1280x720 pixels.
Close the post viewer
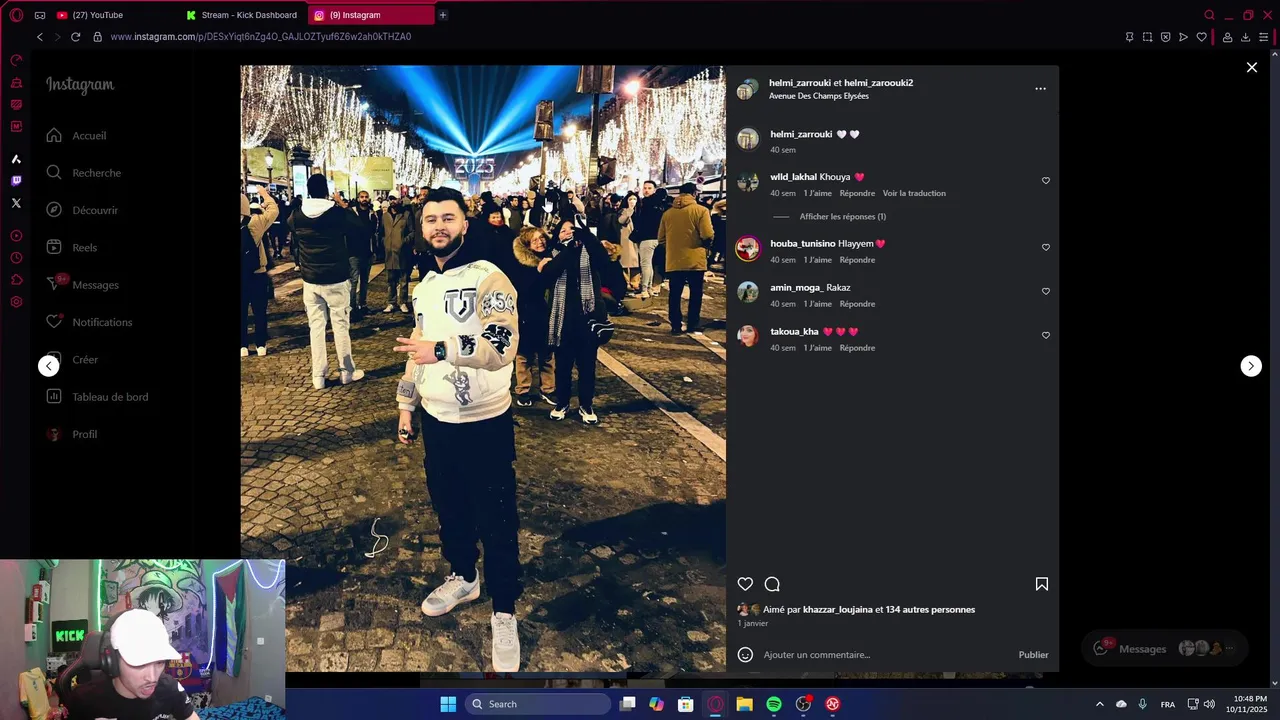pos(1252,67)
